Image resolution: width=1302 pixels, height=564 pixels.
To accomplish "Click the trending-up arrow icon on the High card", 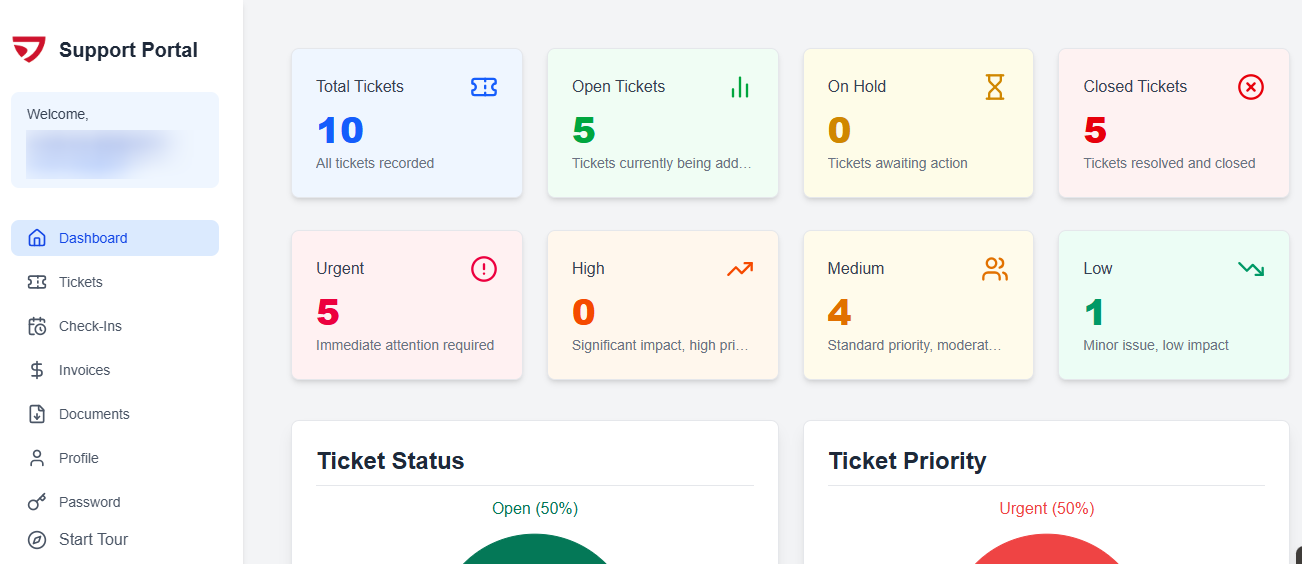I will [x=740, y=269].
